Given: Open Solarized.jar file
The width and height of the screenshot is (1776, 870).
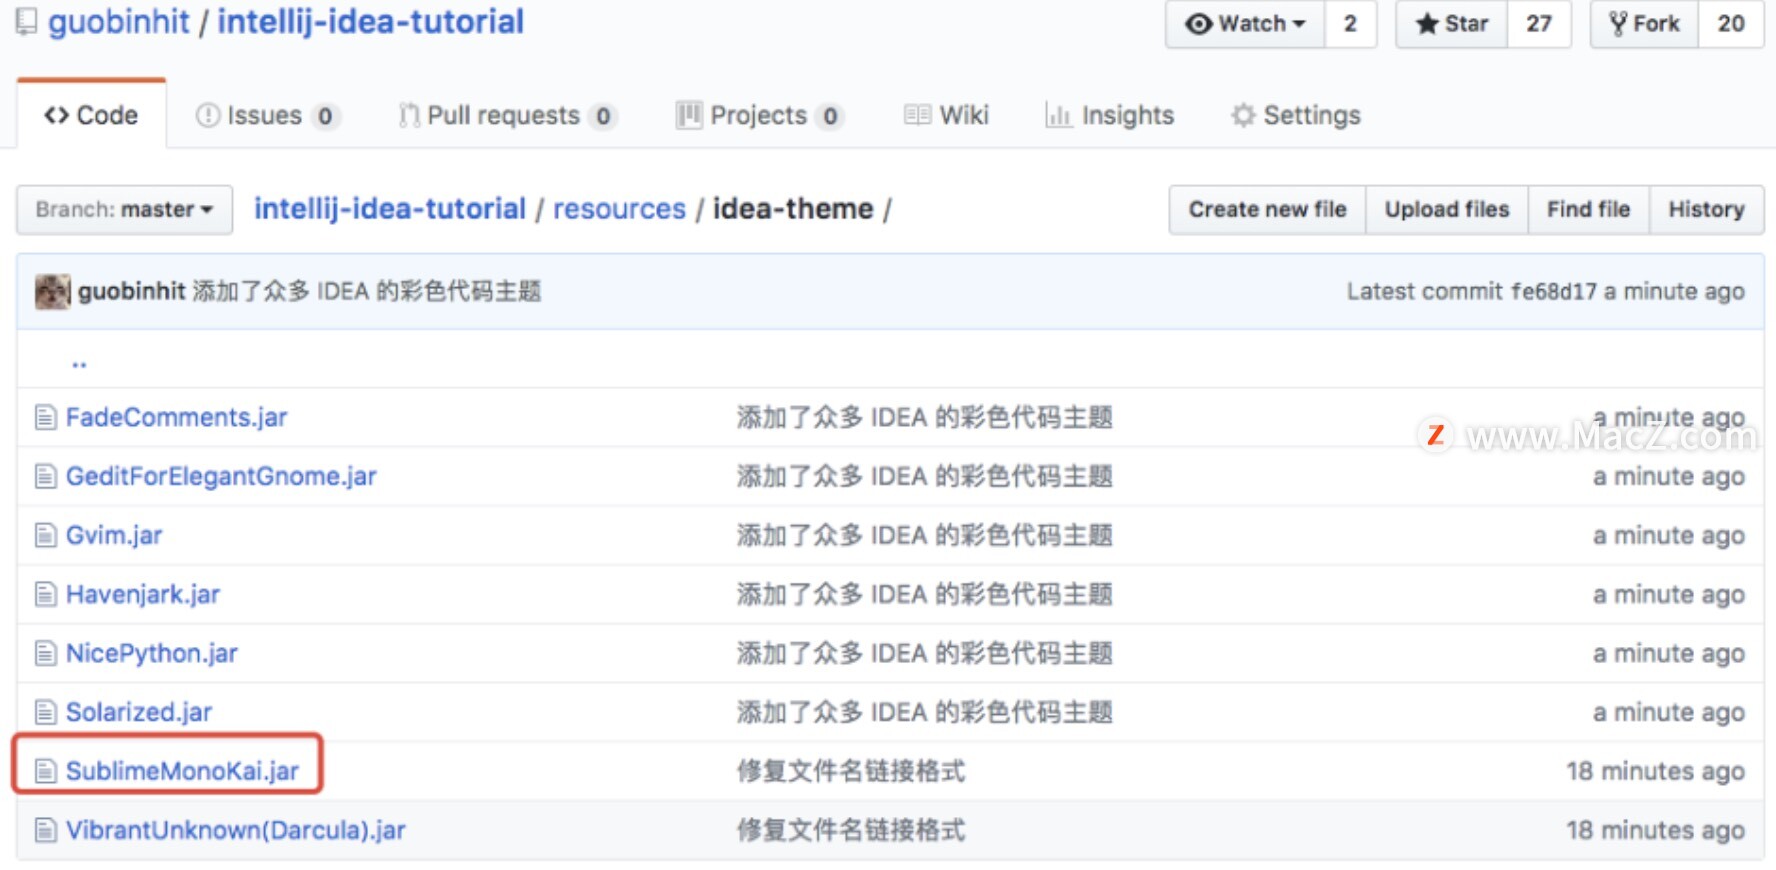Looking at the screenshot, I should [139, 712].
